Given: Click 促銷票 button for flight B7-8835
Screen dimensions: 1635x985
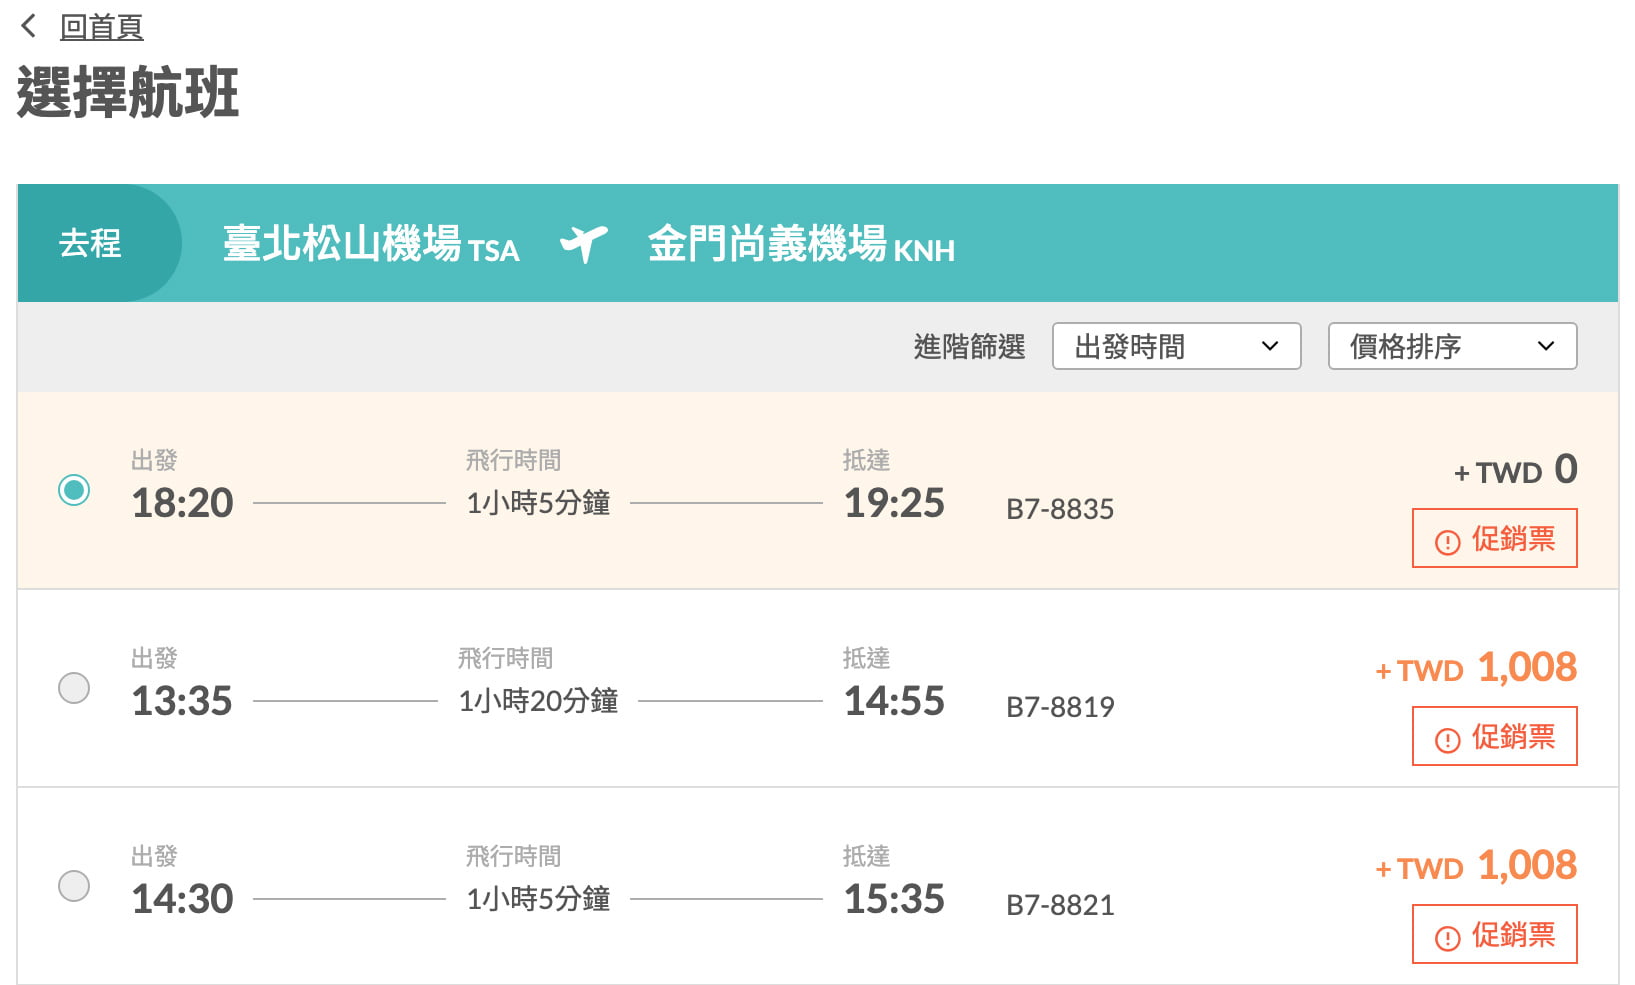Looking at the screenshot, I should click(x=1494, y=539).
